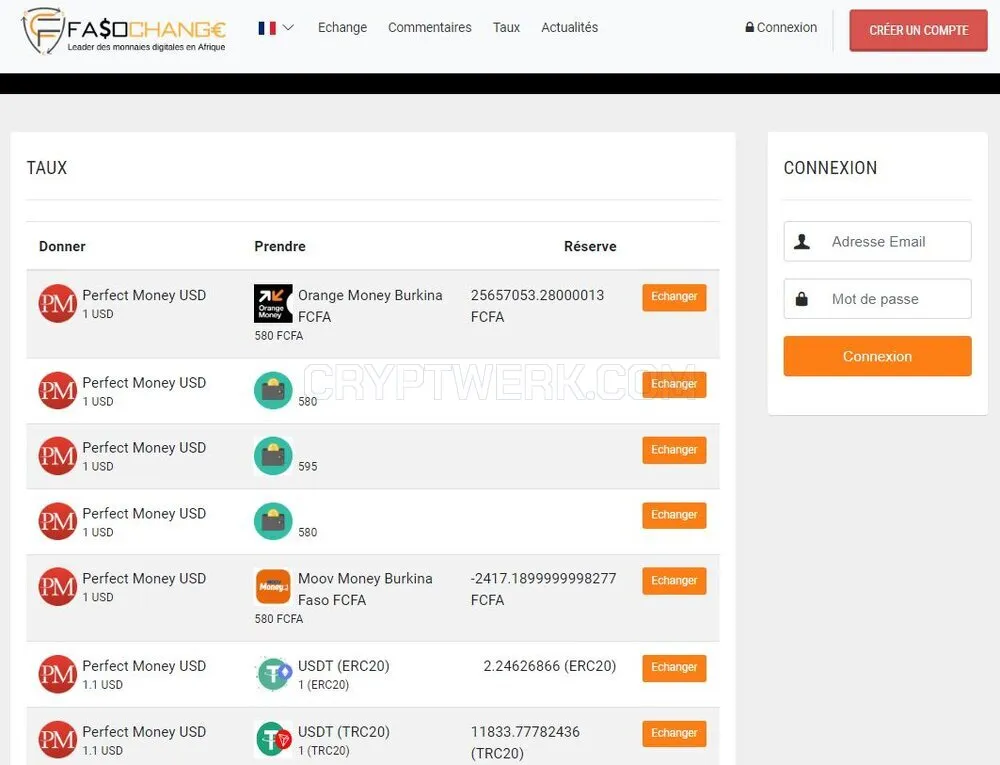Focus the Mot de passe field

(877, 299)
